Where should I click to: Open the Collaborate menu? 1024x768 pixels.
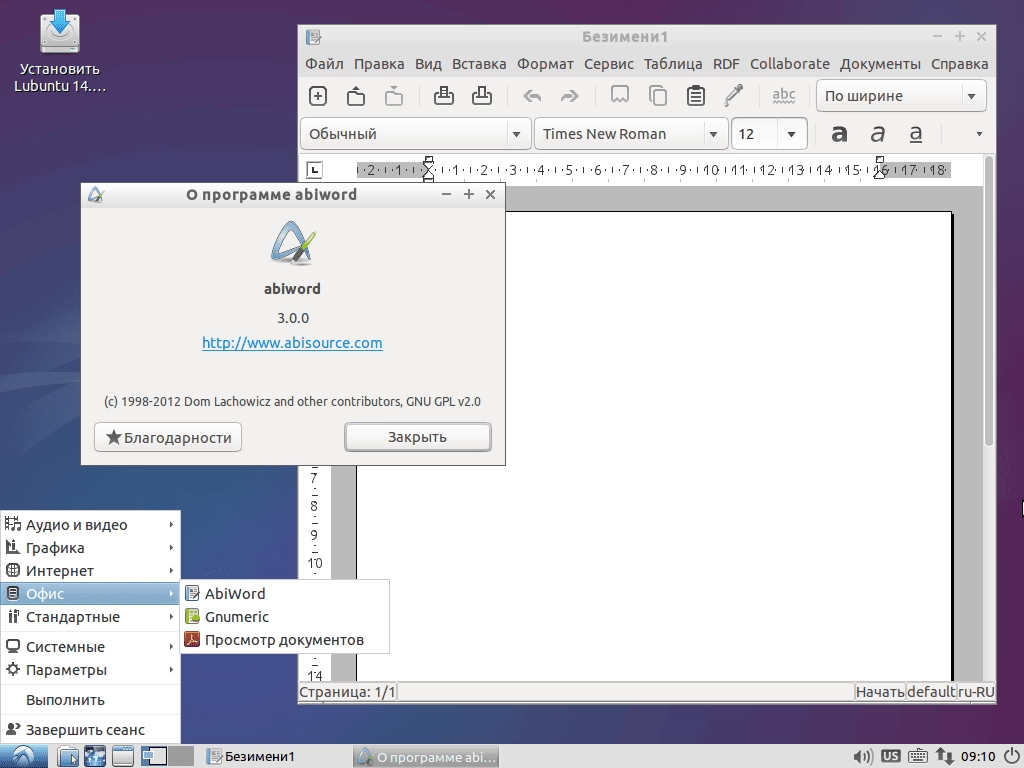(x=790, y=64)
